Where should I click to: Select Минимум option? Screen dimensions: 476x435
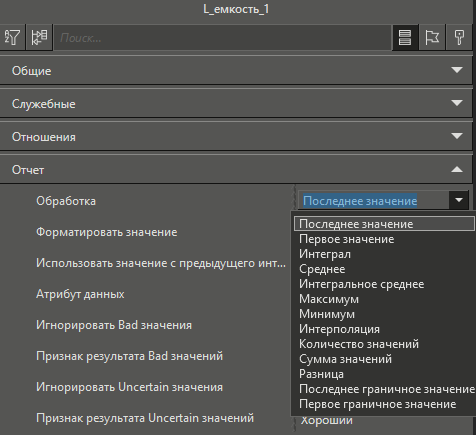coord(327,314)
